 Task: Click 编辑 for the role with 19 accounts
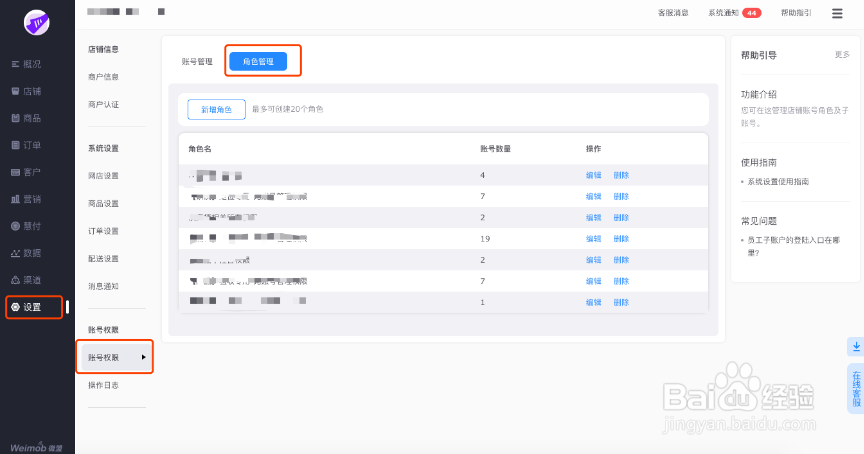tap(593, 239)
